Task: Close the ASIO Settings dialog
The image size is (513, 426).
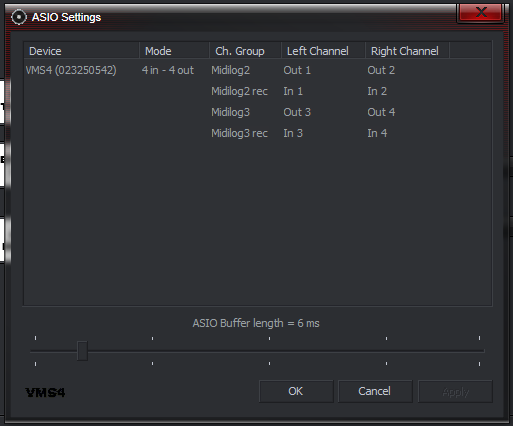Action: coord(481,13)
